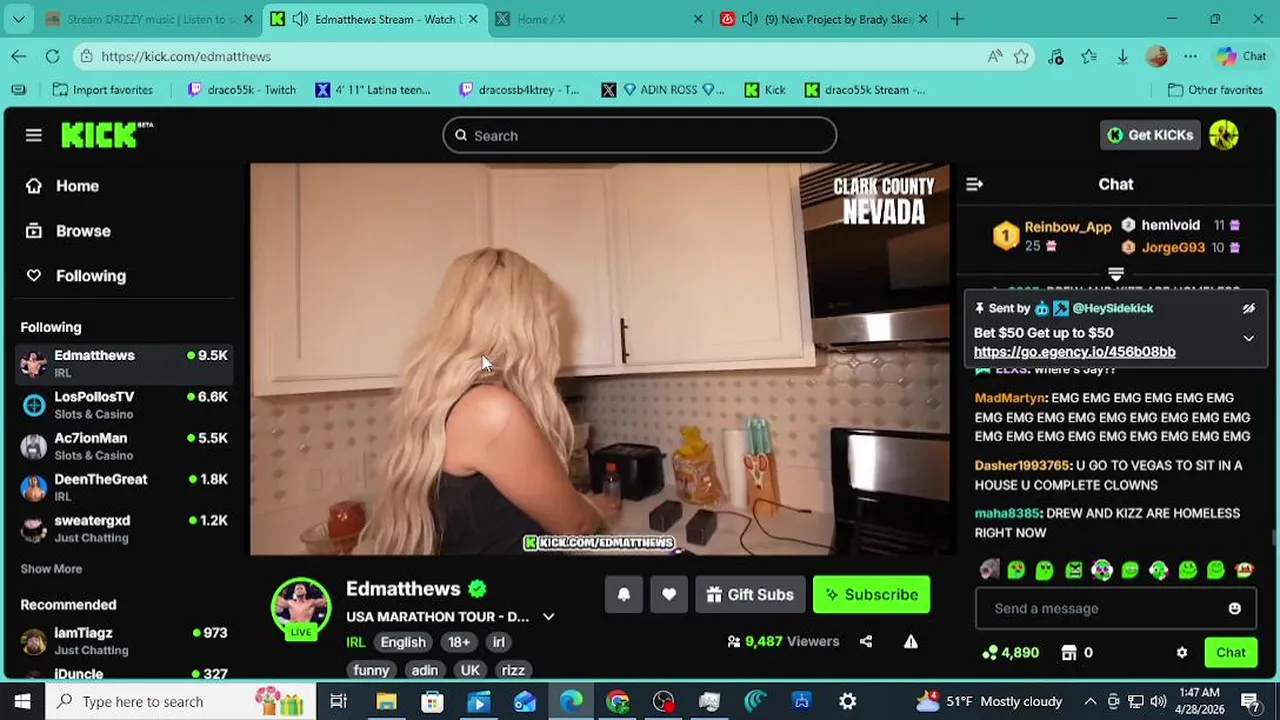Viewport: 1280px width, 720px height.
Task: Click the last quick emote on the right
Action: pos(1245,569)
